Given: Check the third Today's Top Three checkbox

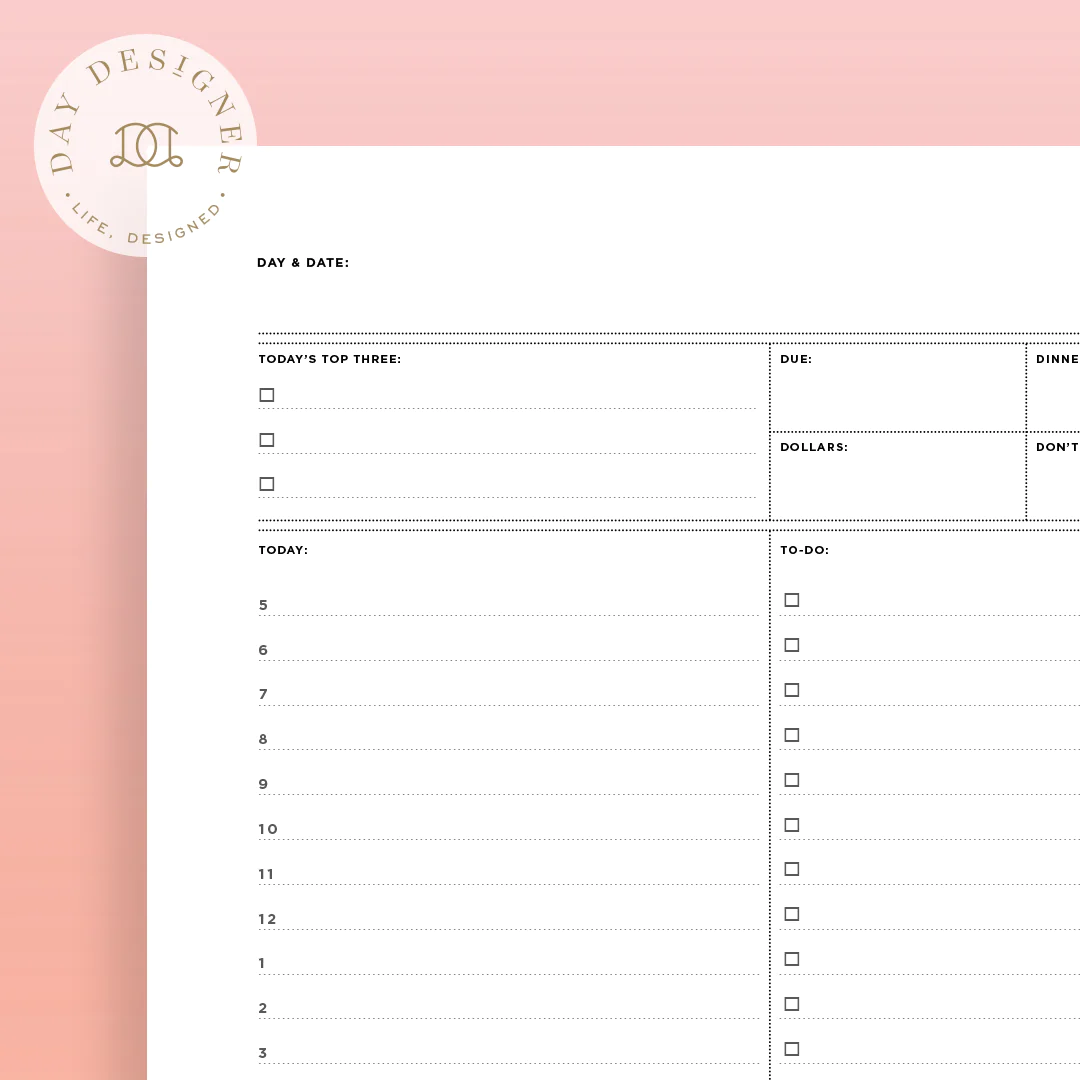Looking at the screenshot, I should click(x=267, y=483).
